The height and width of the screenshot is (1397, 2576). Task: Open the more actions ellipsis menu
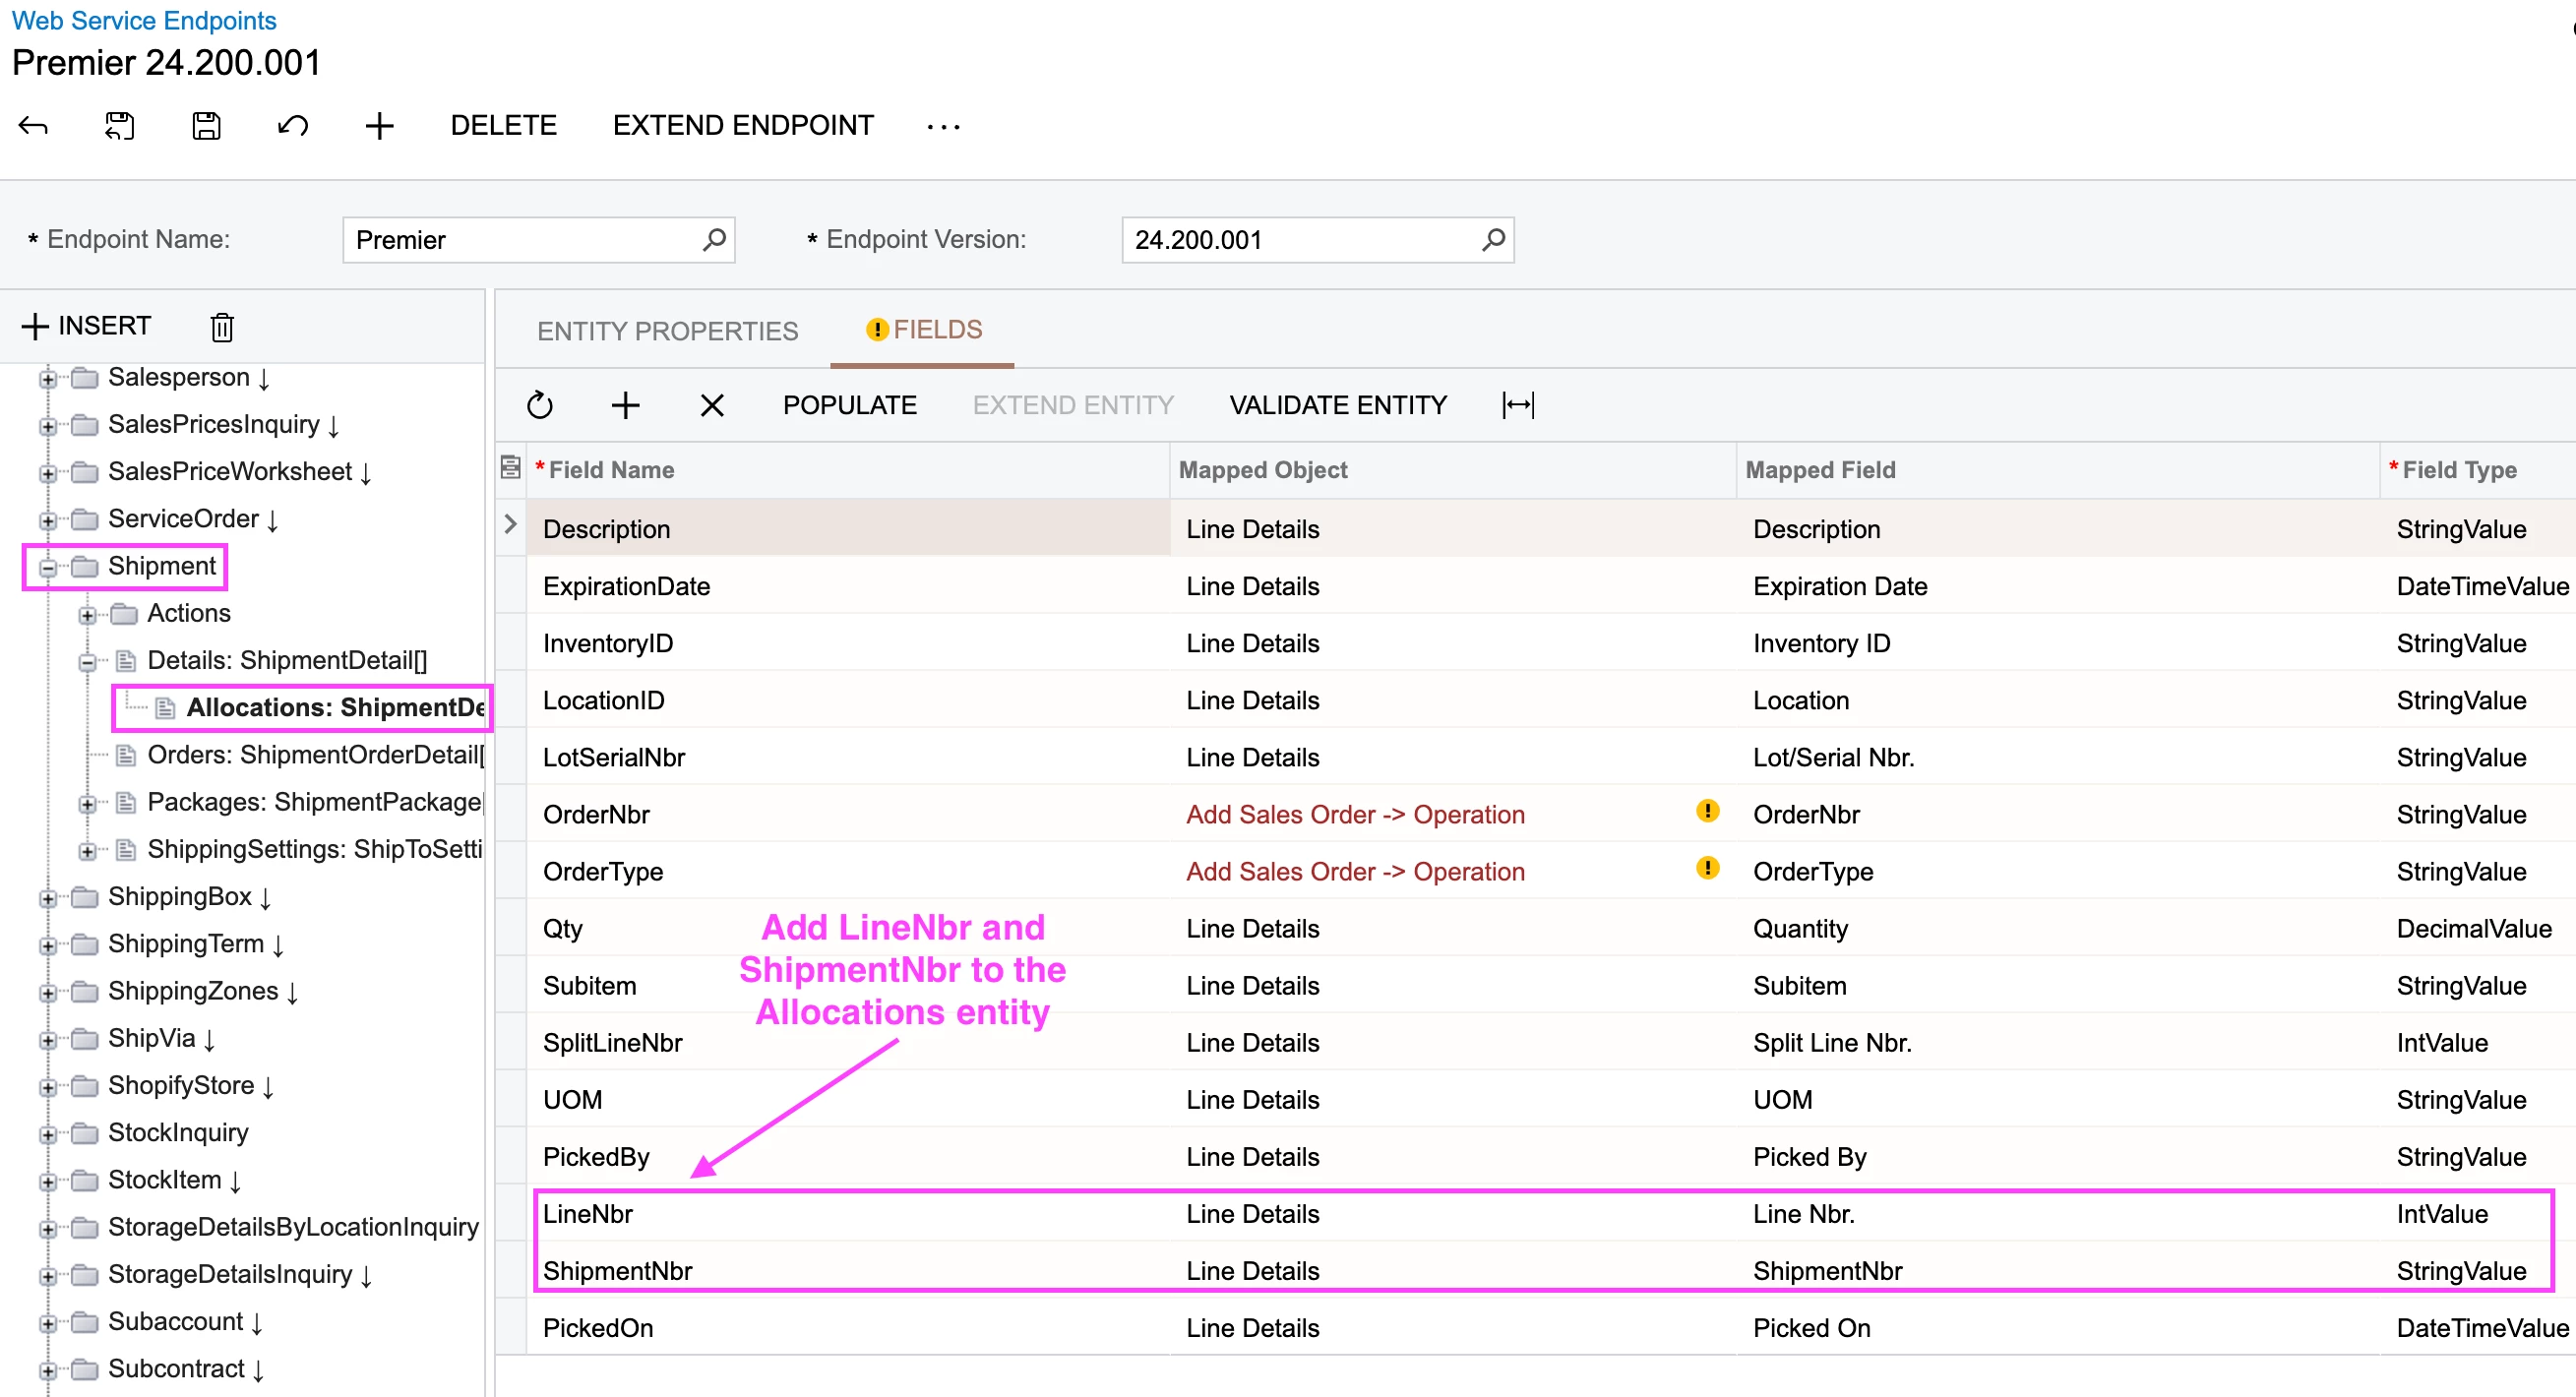942,126
